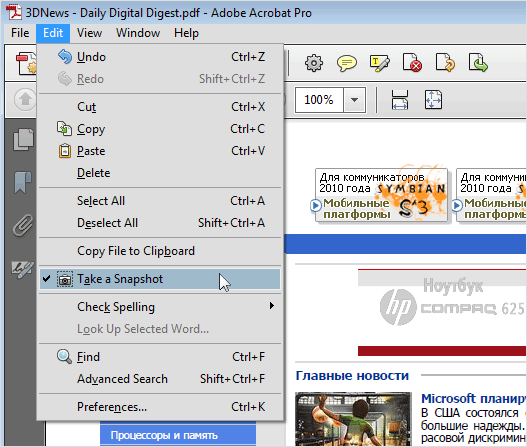The width and height of the screenshot is (527, 447).
Task: Choose Copy File to Clipboard
Action: click(x=160, y=251)
